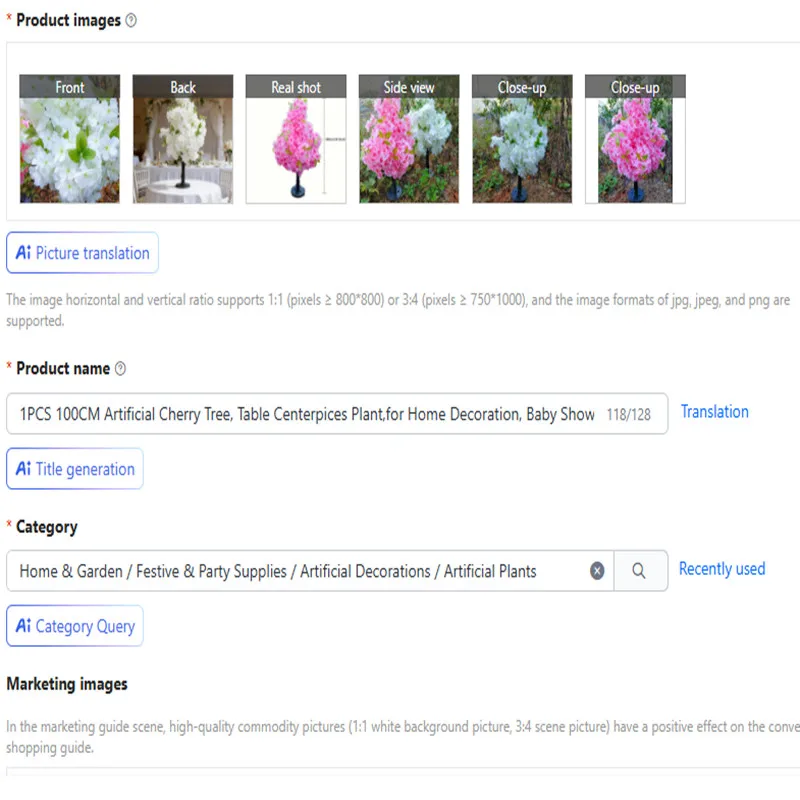
Task: Focus the Product name text field
Action: 337,414
